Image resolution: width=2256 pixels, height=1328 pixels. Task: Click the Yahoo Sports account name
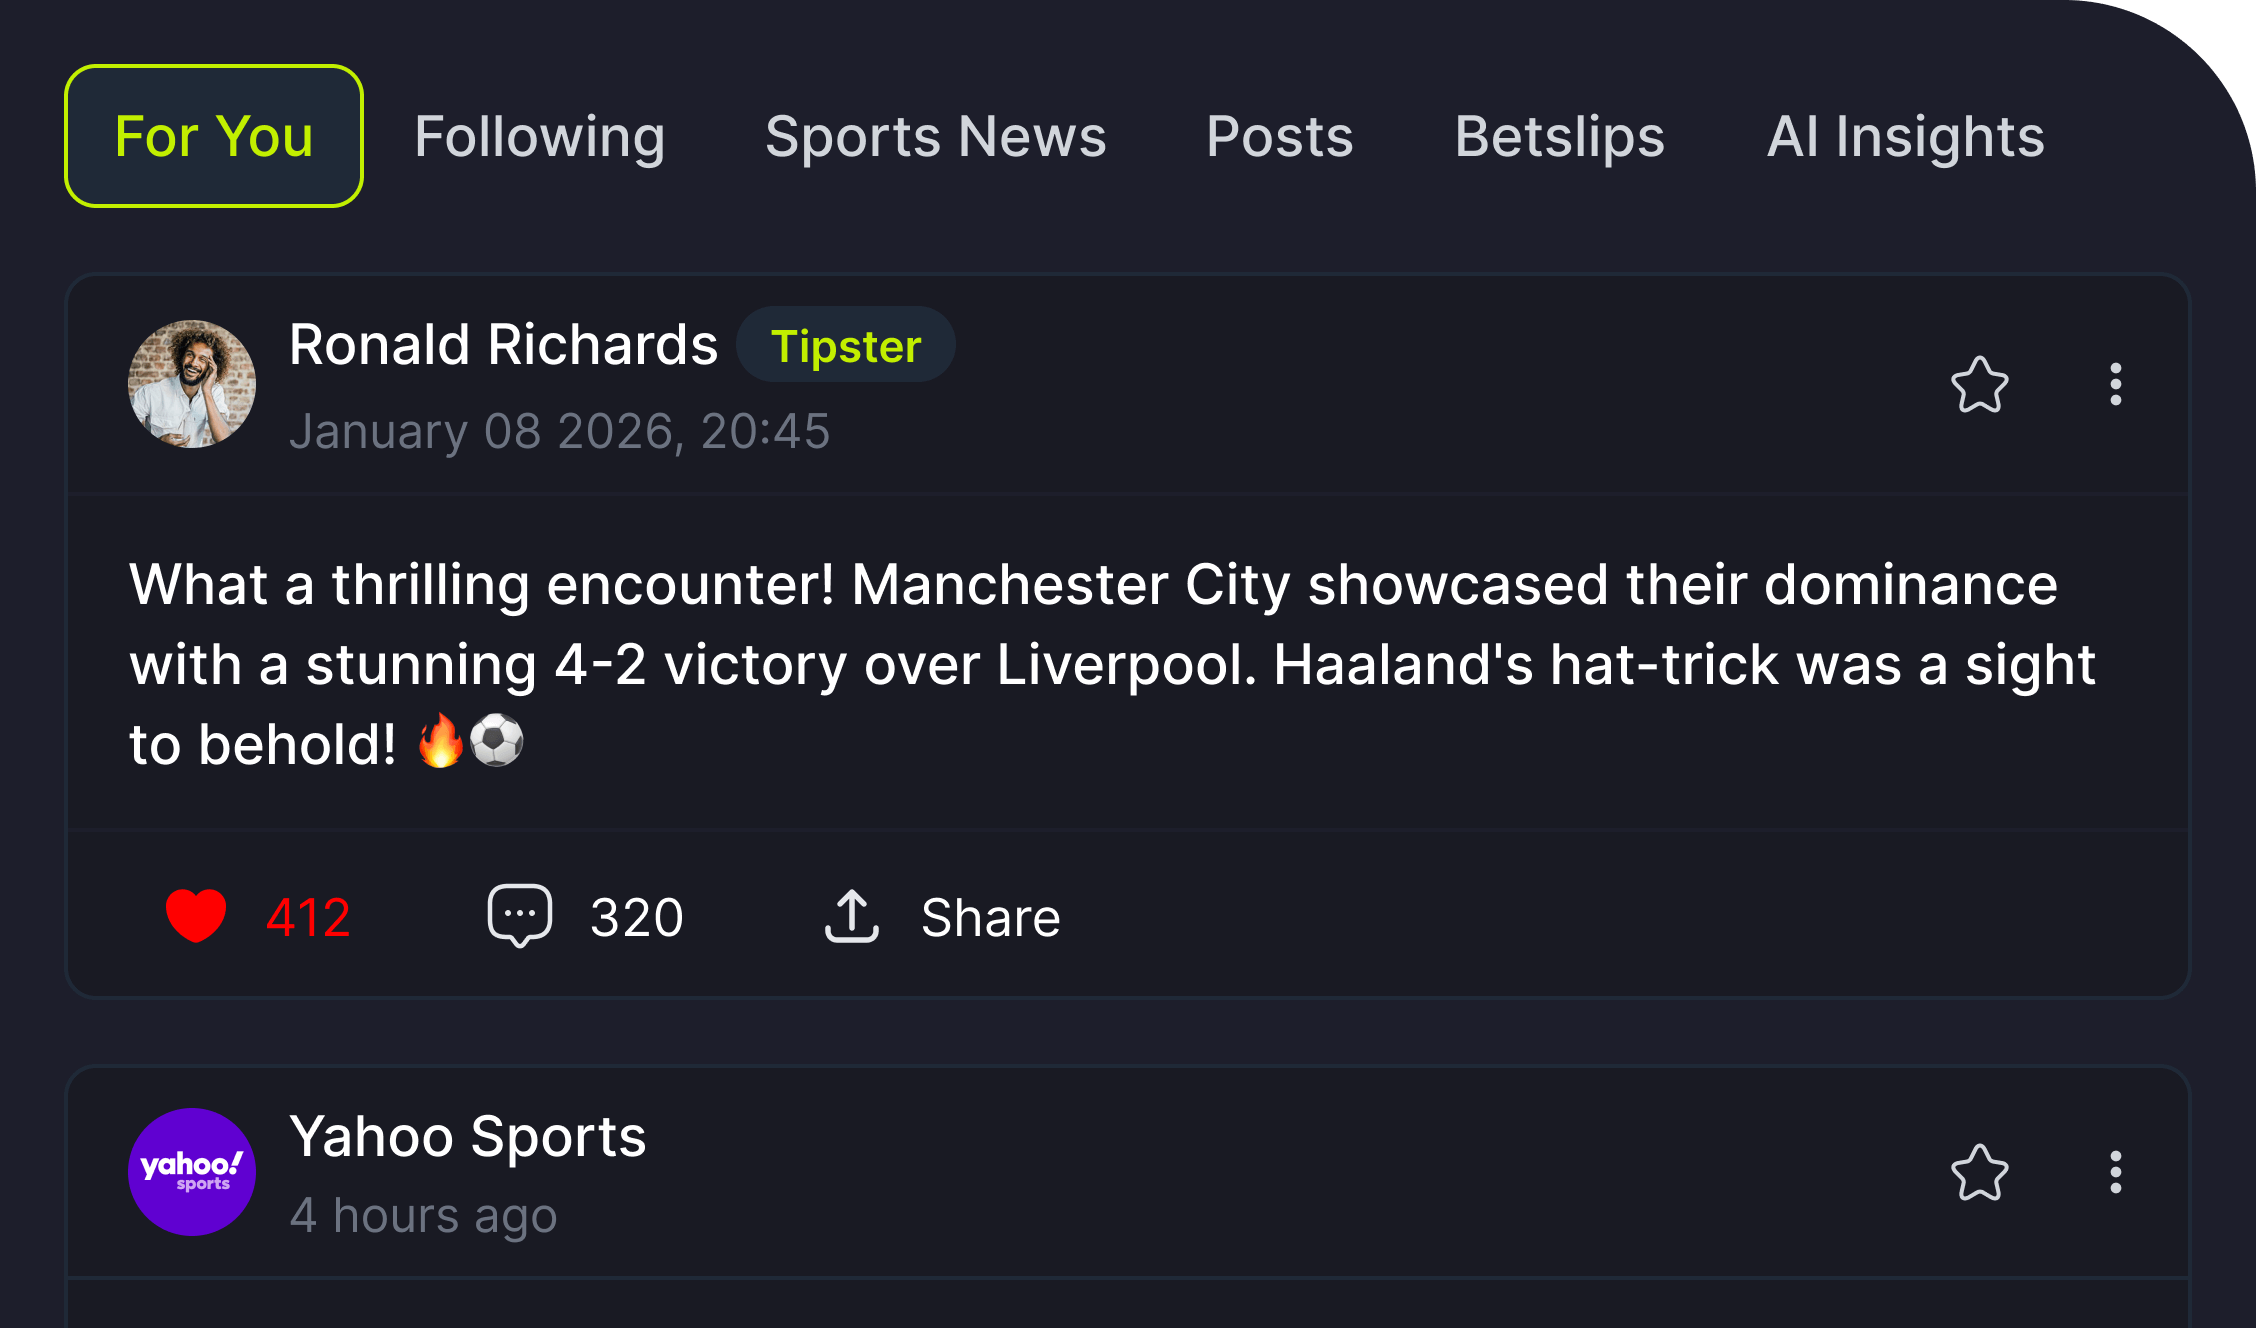pos(468,1137)
